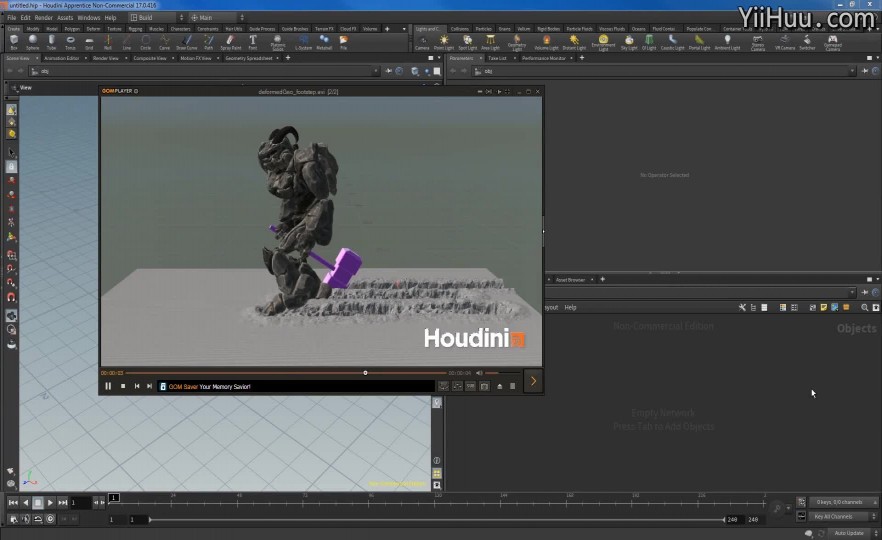Open the Build desktop dropdown
The height and width of the screenshot is (540, 882).
[x=158, y=17]
